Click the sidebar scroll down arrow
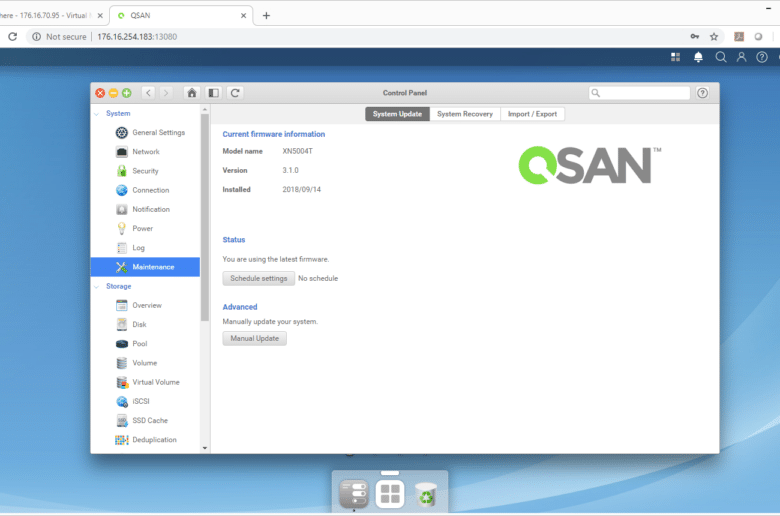The width and height of the screenshot is (780, 516). pos(205,448)
